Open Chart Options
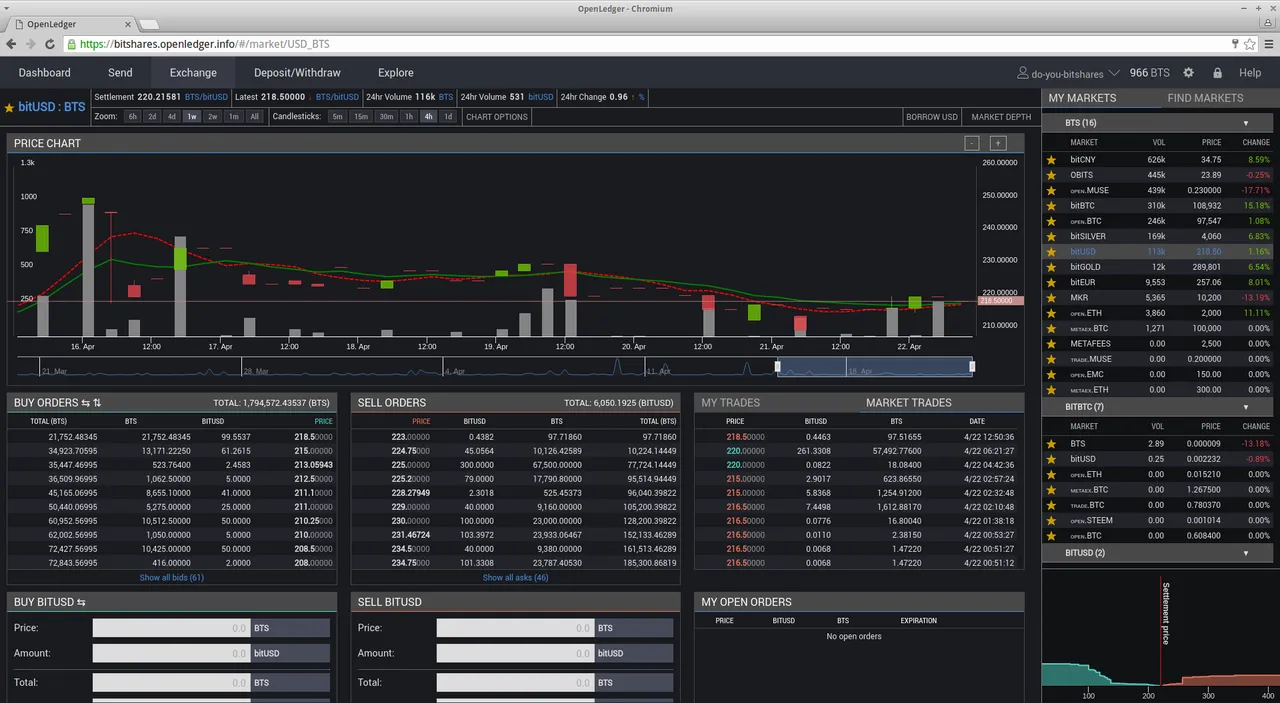 pyautogui.click(x=497, y=117)
